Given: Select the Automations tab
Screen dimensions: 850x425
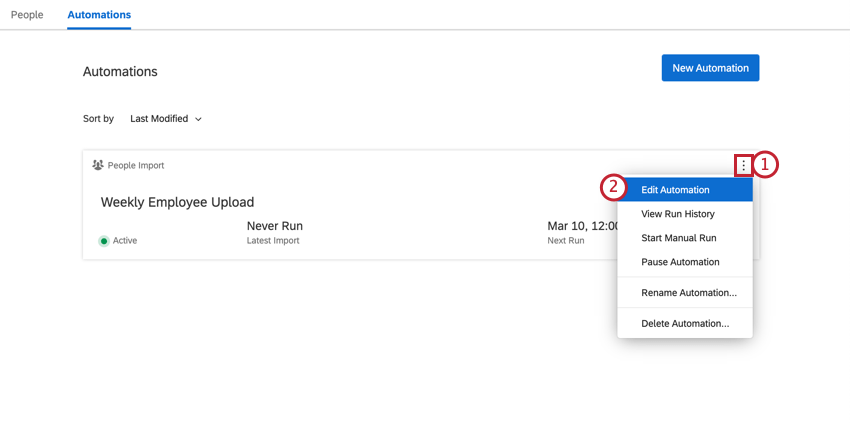Looking at the screenshot, I should [99, 15].
